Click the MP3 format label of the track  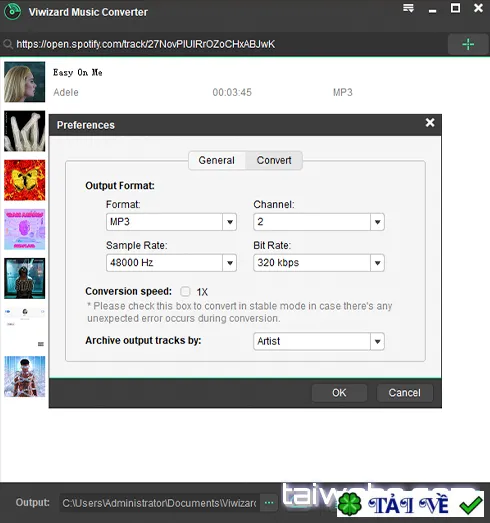pos(343,92)
